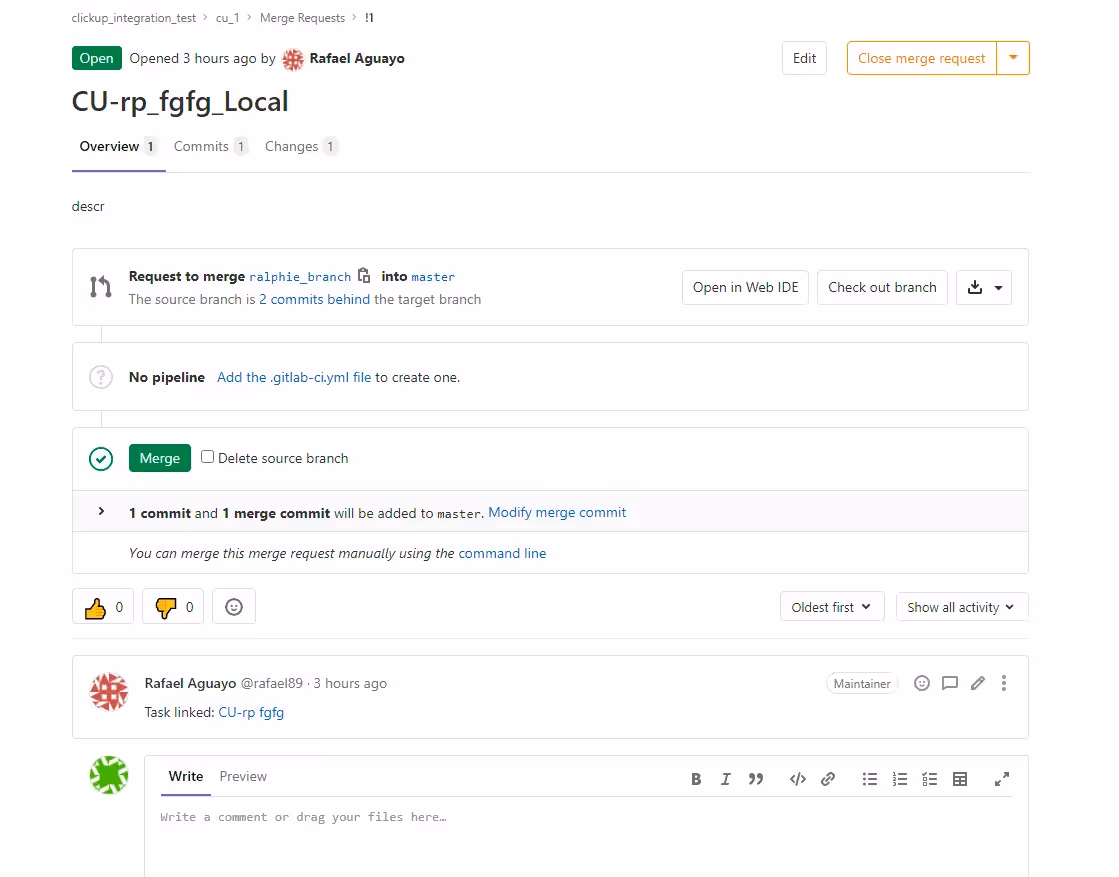Switch to the Changes tab
This screenshot has height=877, width=1119.
pyautogui.click(x=291, y=146)
